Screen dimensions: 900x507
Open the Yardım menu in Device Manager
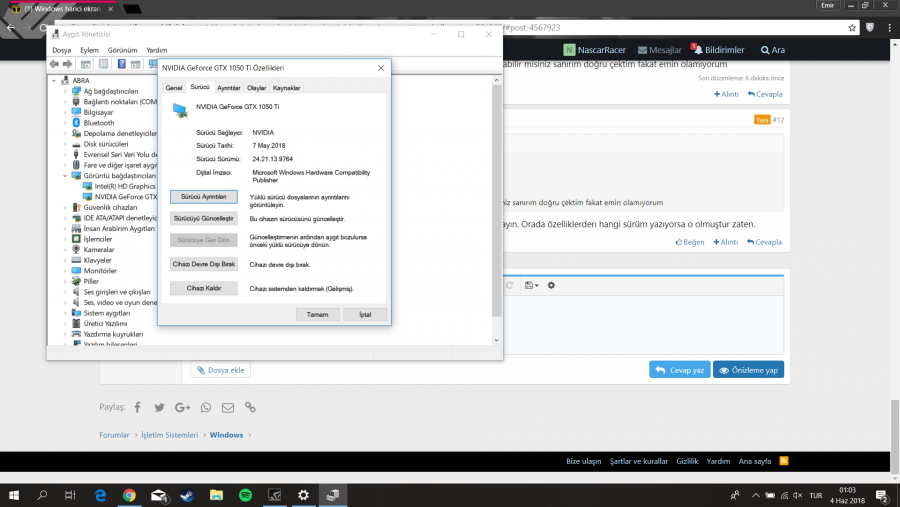click(x=156, y=50)
